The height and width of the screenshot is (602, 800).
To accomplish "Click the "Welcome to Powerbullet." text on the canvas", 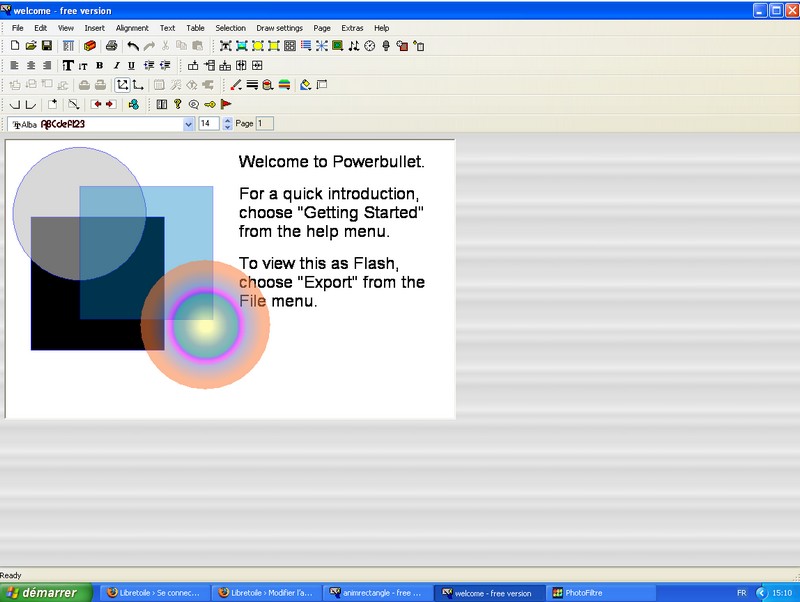I will [332, 162].
